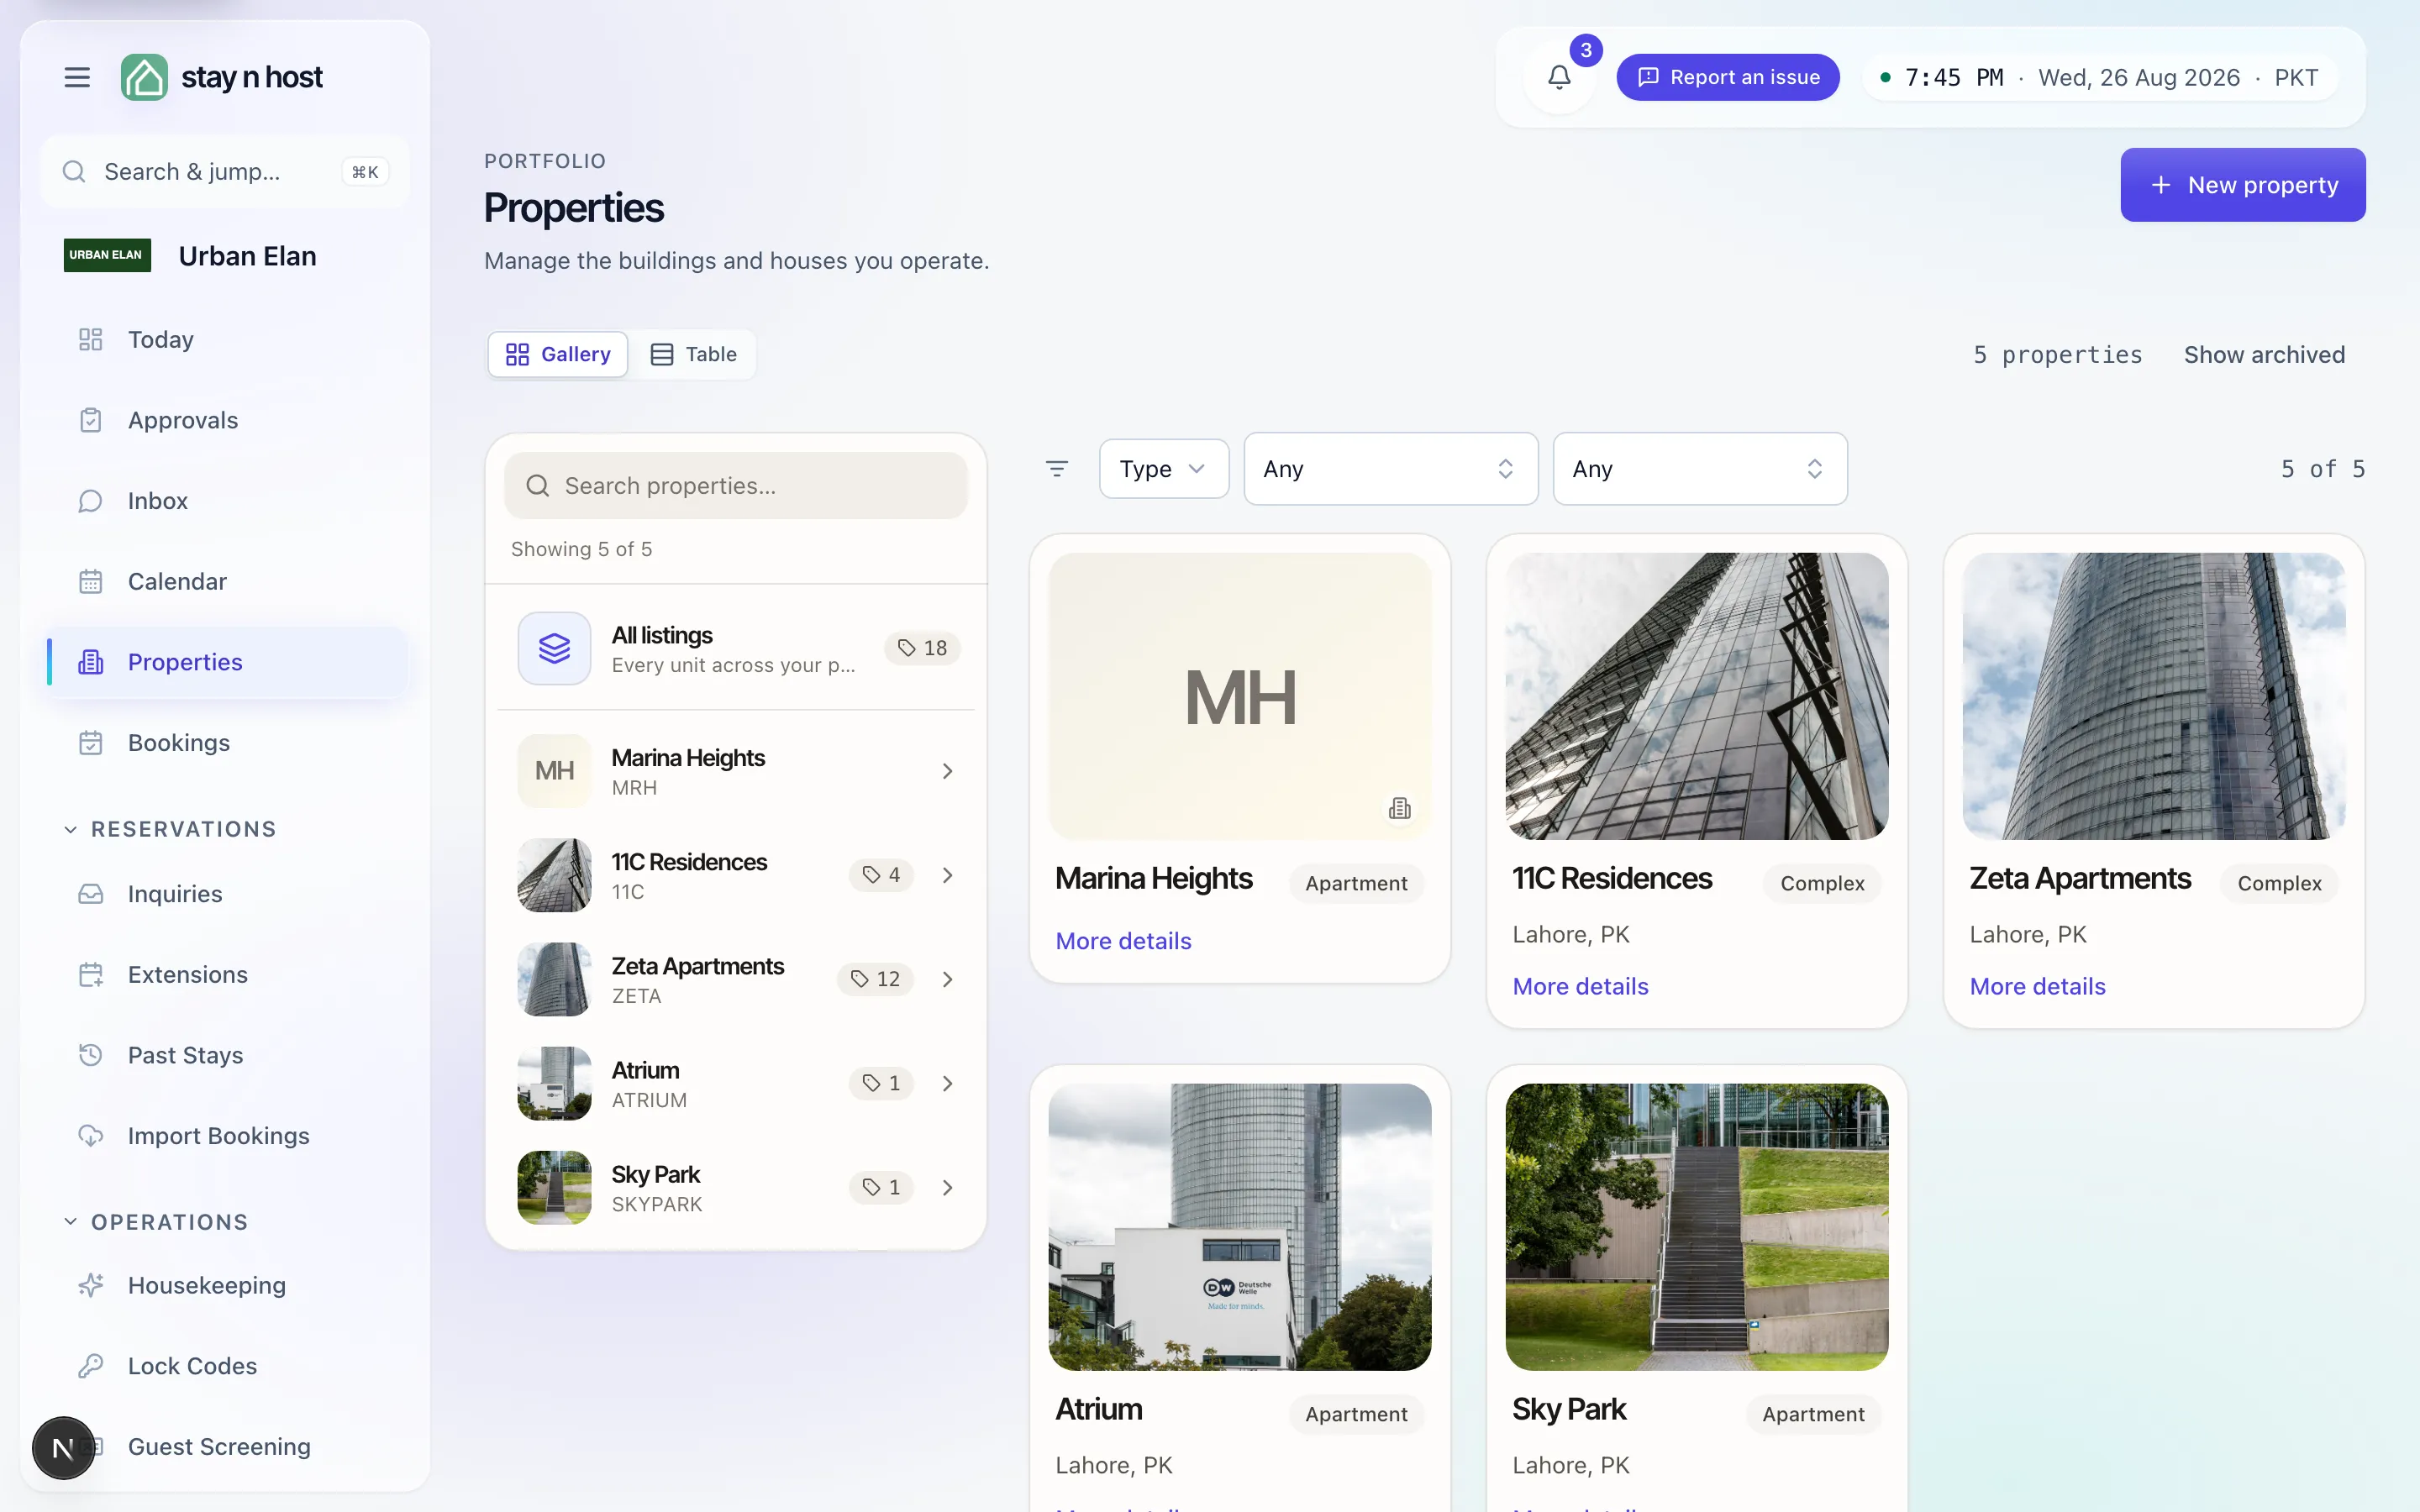Click the Sky Park card photo
This screenshot has width=2420, height=1512.
pyautogui.click(x=1697, y=1227)
